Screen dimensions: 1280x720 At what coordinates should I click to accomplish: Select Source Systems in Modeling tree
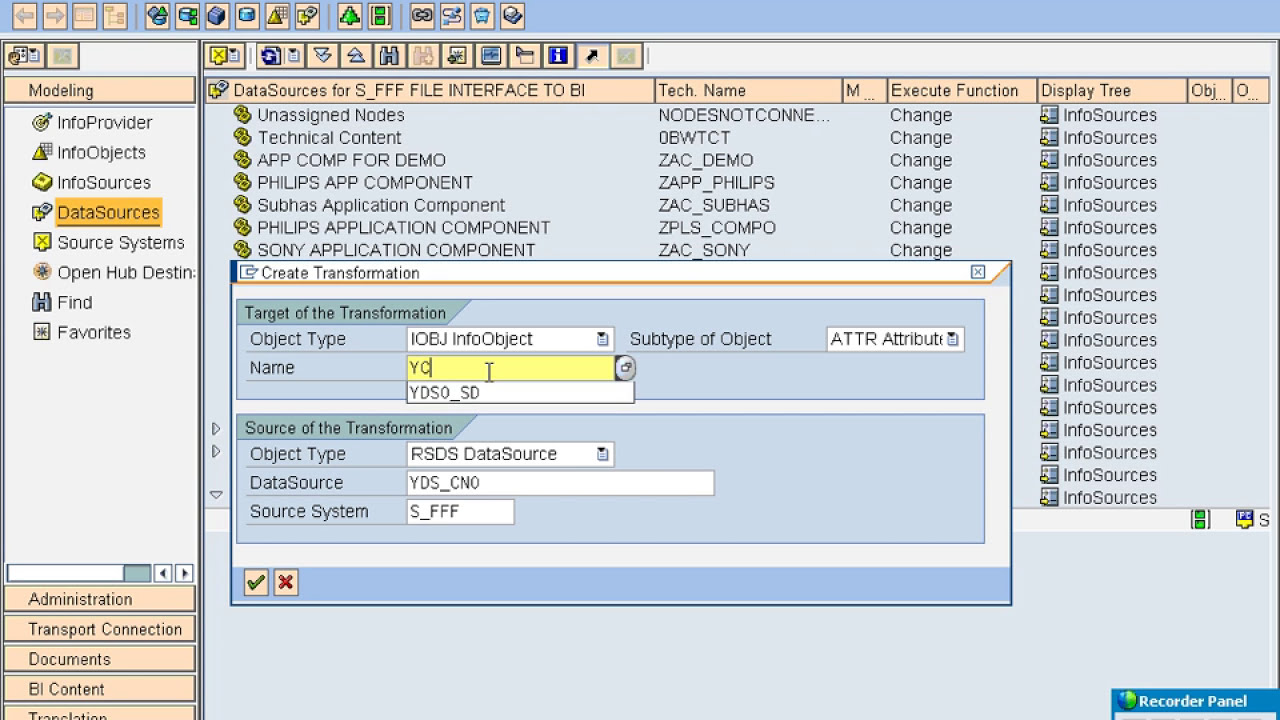click(121, 242)
